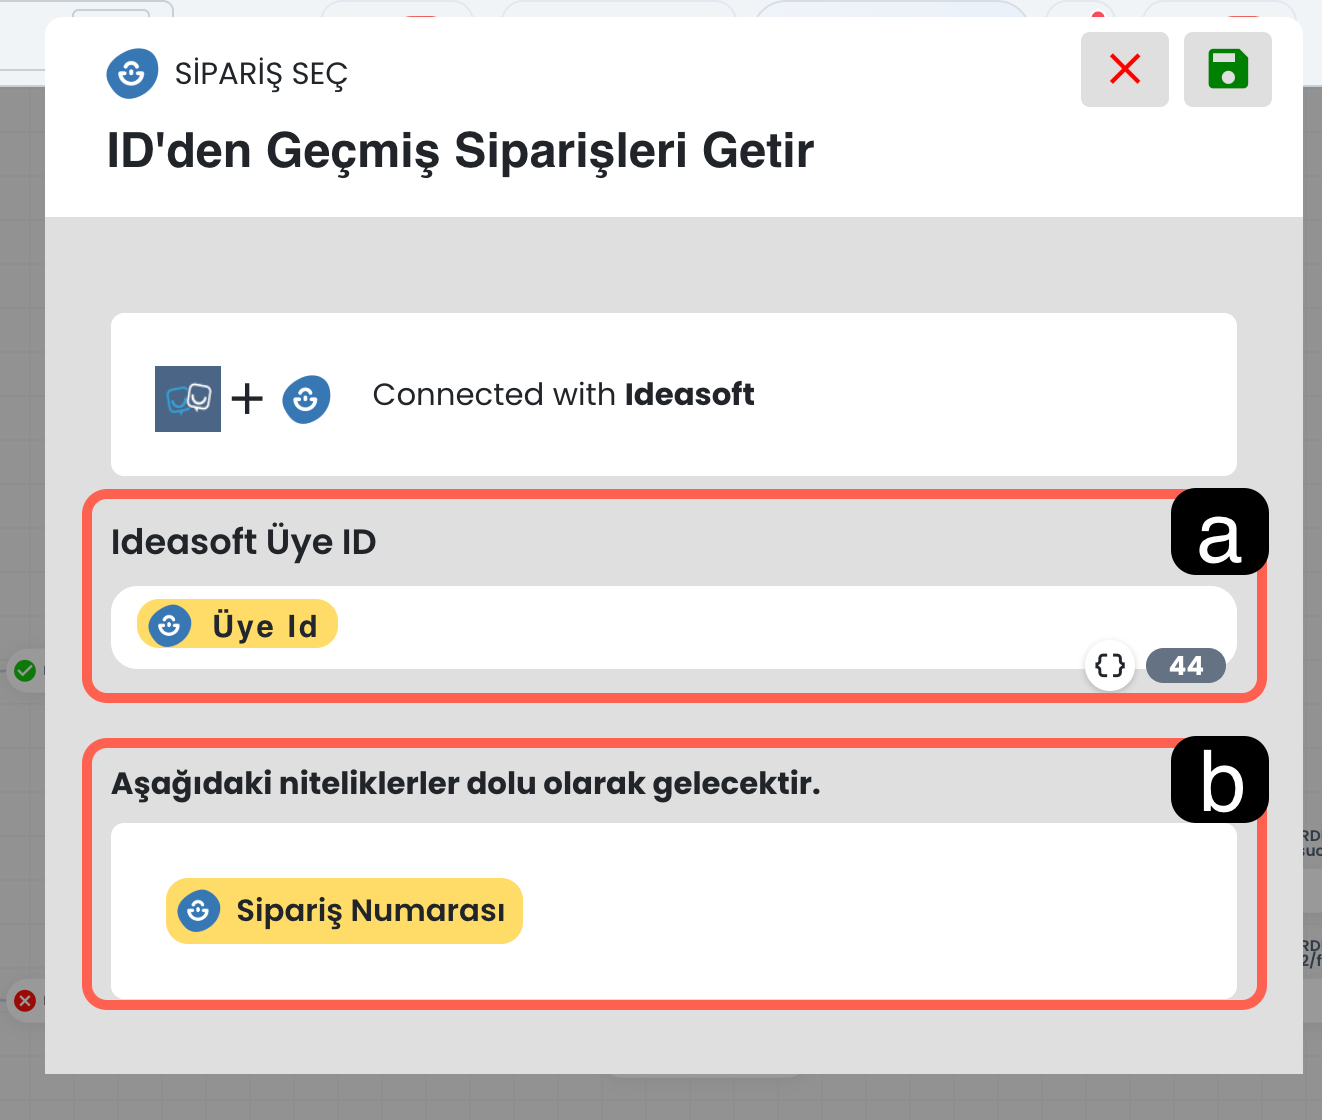Click the Connected with Ideasoft text

point(563,395)
